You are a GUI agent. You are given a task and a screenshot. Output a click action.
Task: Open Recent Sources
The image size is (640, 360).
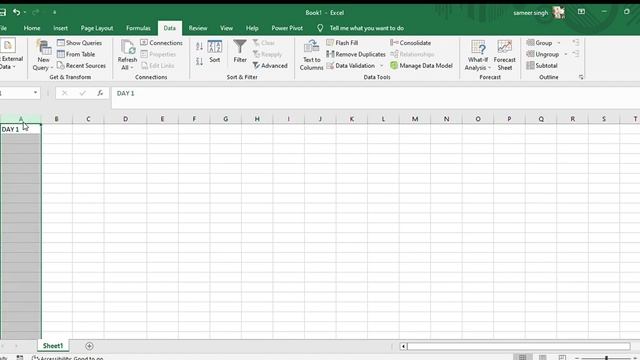[x=82, y=65]
